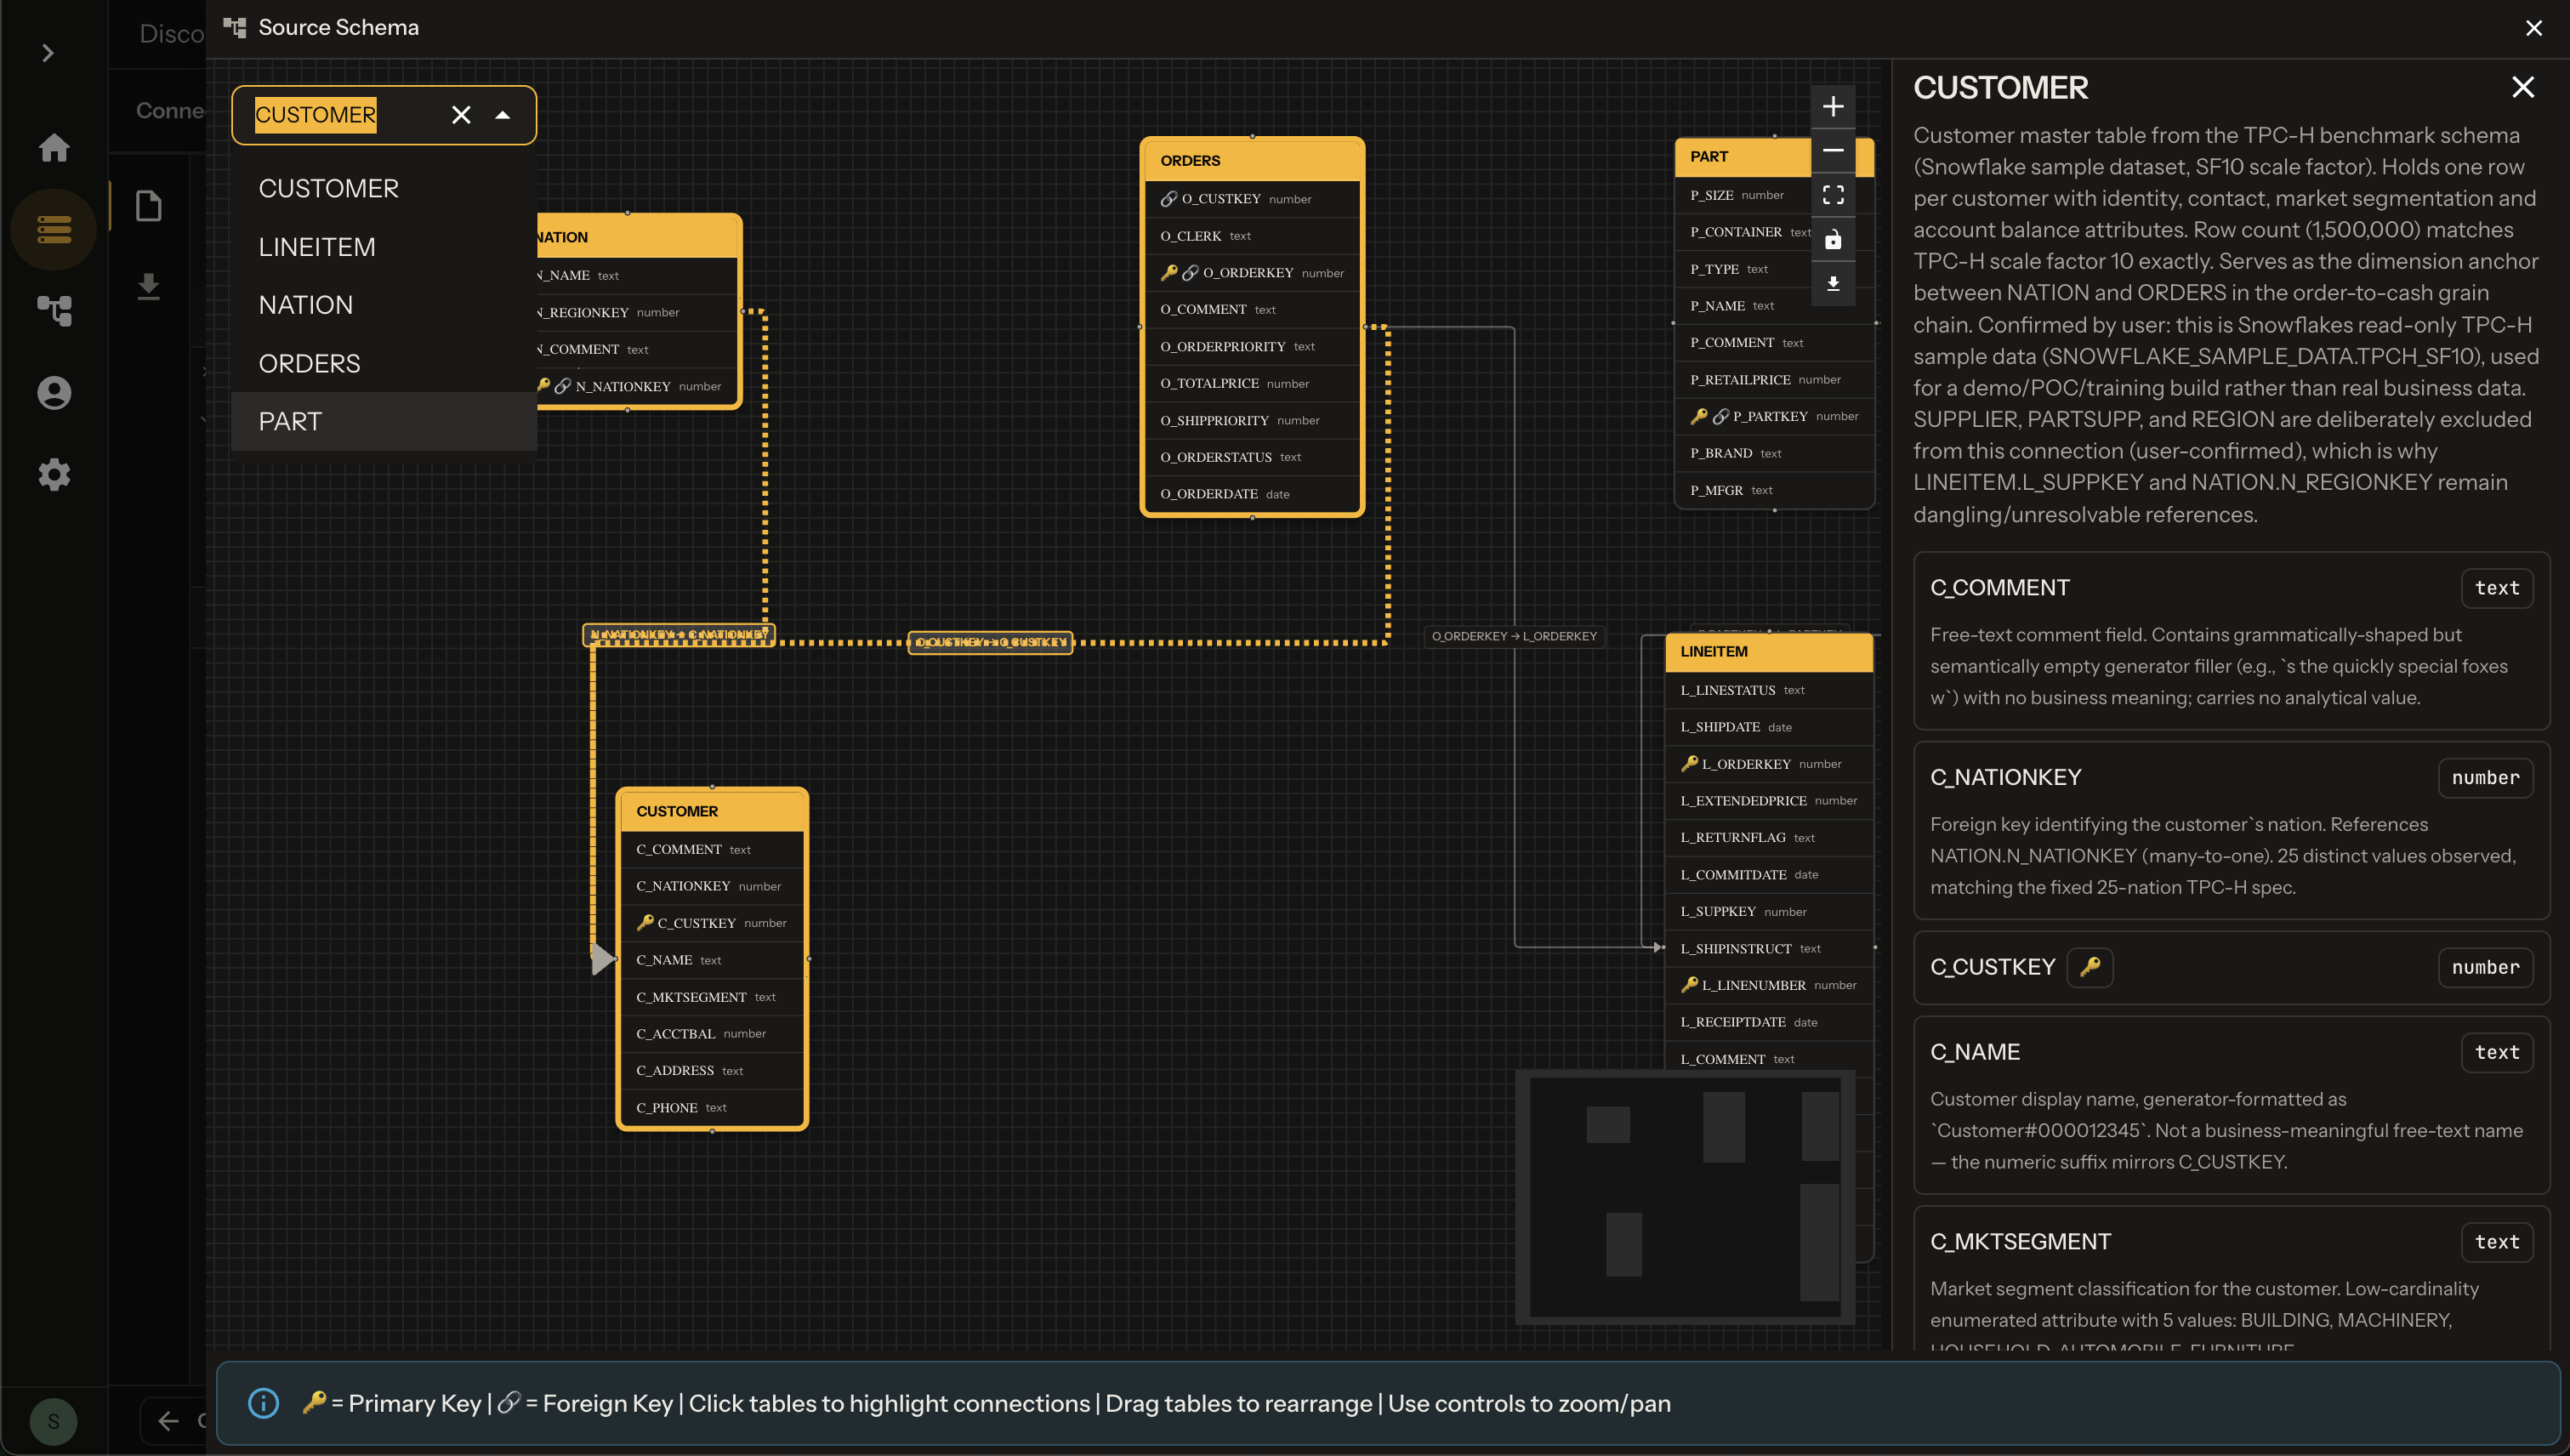
Task: Click the home icon in sidebar
Action: (54, 148)
